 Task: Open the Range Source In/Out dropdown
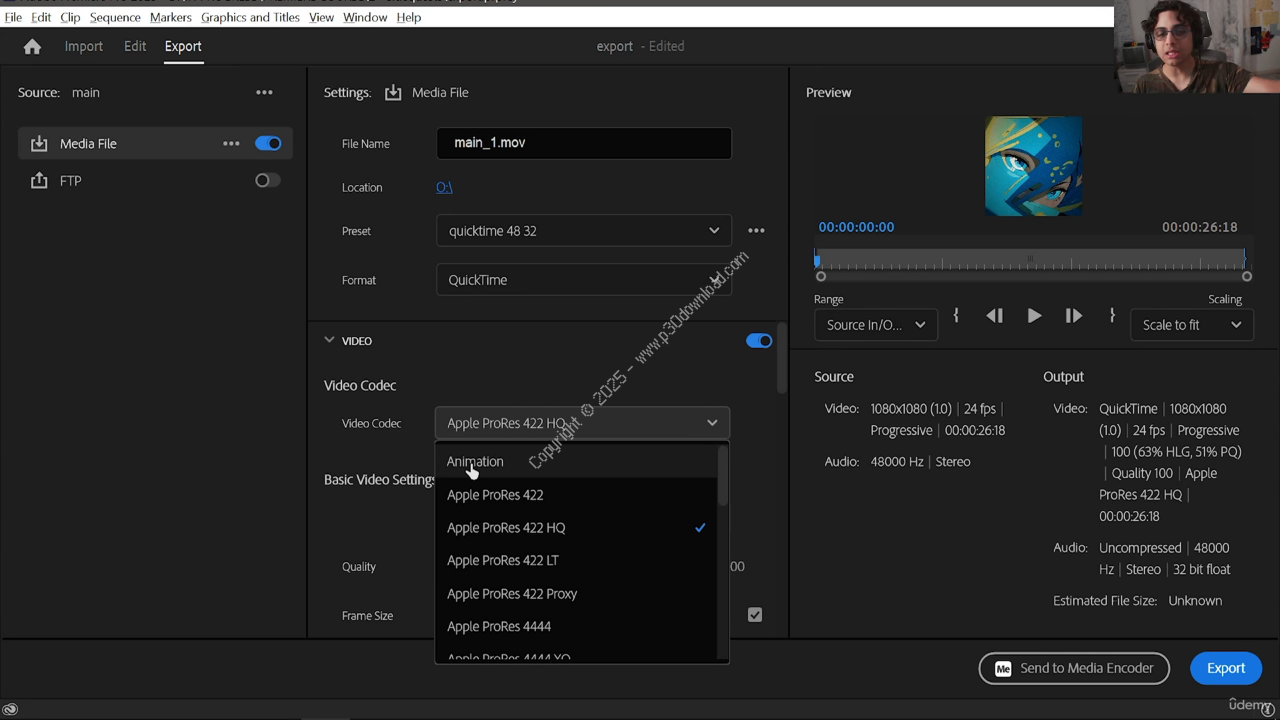[x=876, y=325]
